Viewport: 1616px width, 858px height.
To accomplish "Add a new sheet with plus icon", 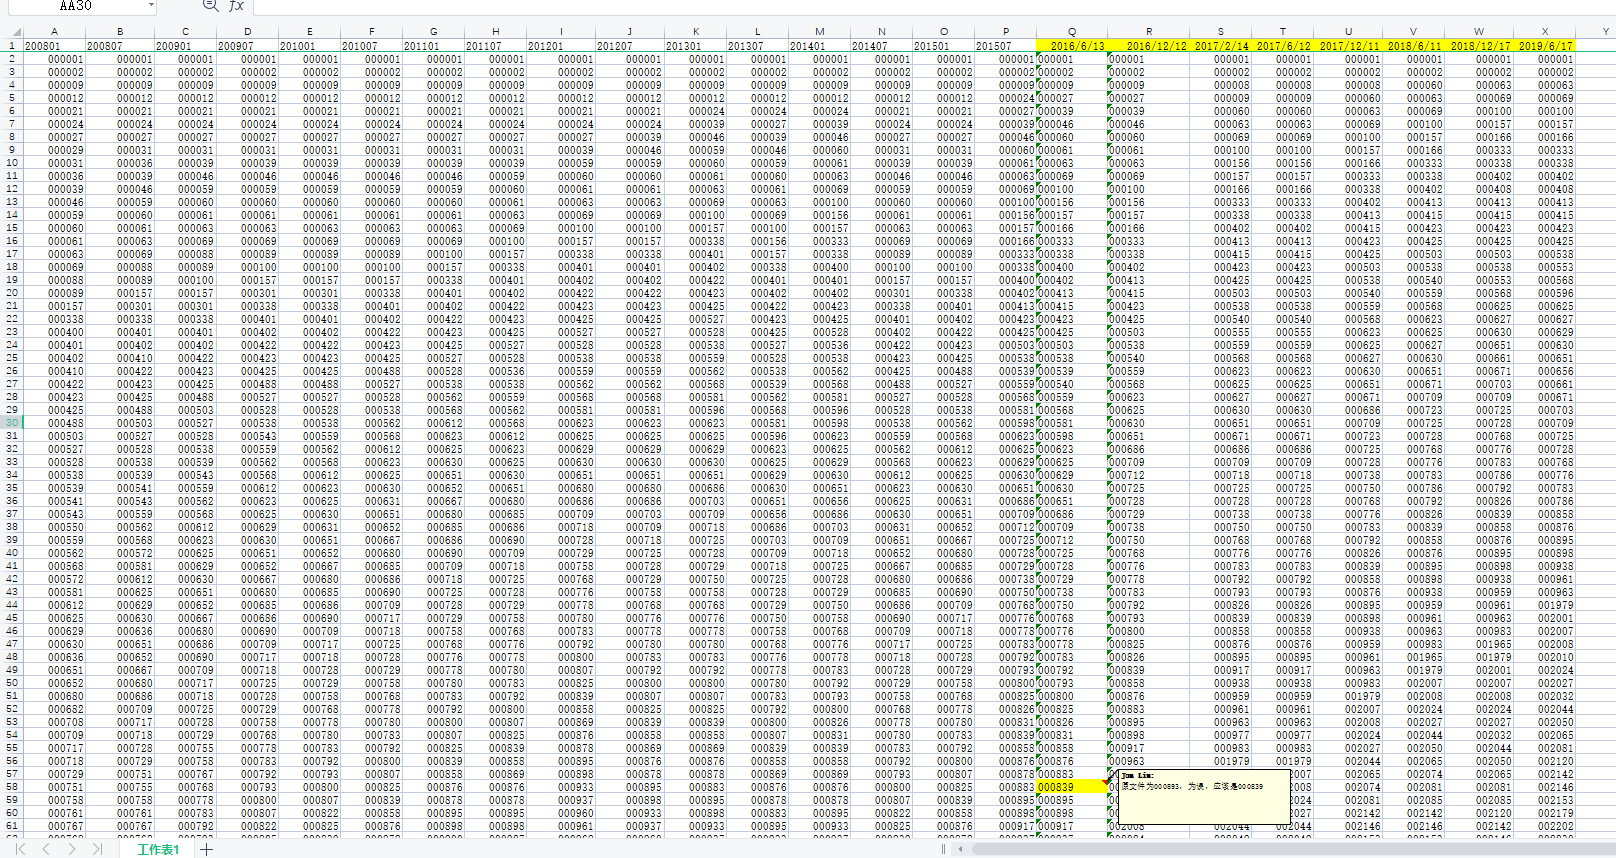I will (206, 849).
